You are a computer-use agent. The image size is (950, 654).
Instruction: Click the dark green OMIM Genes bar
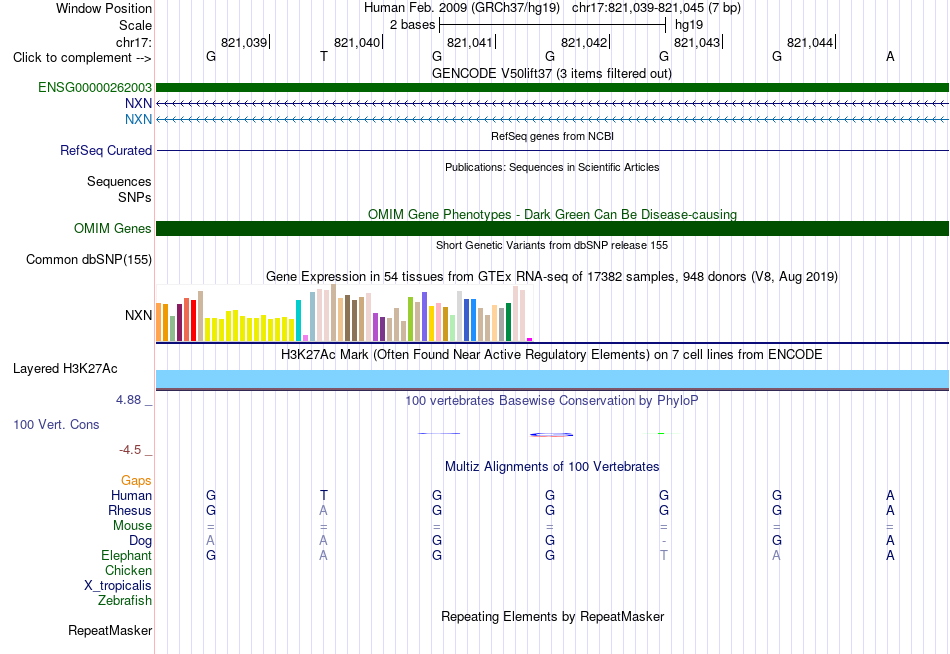(552, 229)
